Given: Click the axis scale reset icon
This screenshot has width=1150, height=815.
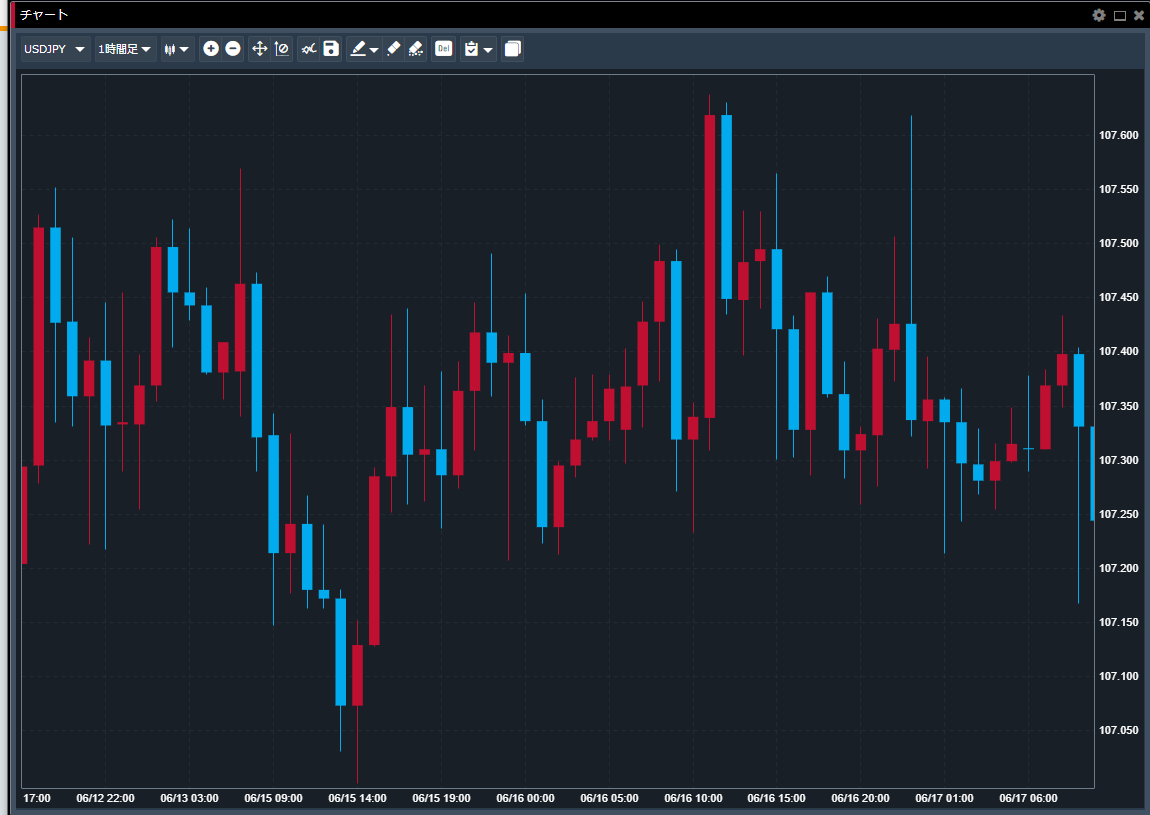Looking at the screenshot, I should [282, 48].
